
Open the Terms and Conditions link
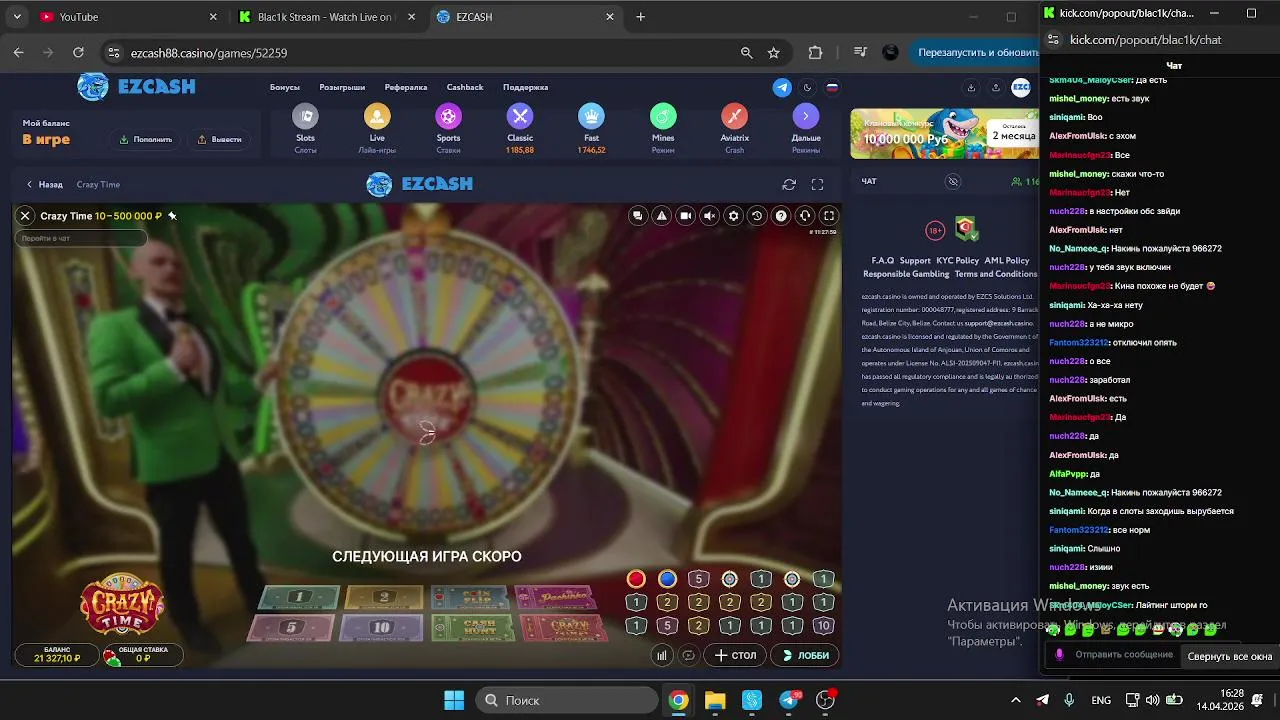(996, 274)
